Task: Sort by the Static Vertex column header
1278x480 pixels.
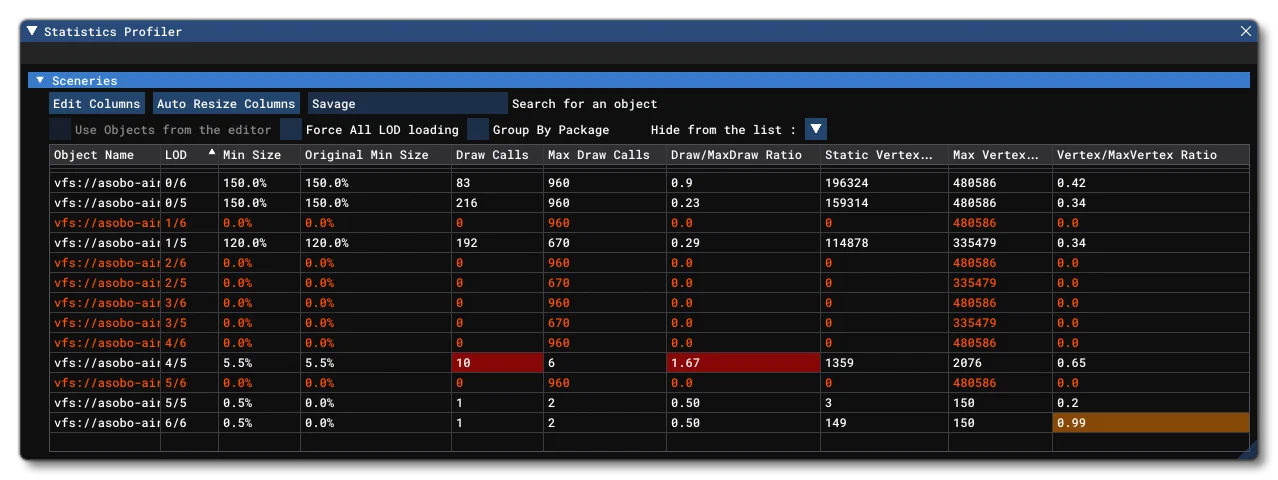Action: [884, 155]
